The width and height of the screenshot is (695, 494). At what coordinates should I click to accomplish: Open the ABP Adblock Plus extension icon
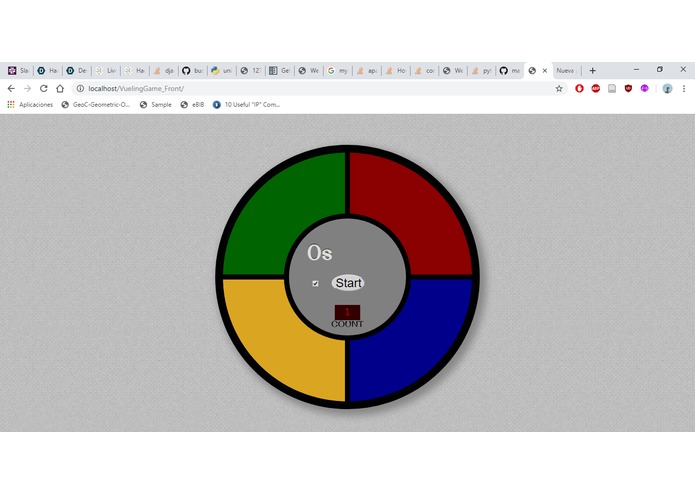596,89
